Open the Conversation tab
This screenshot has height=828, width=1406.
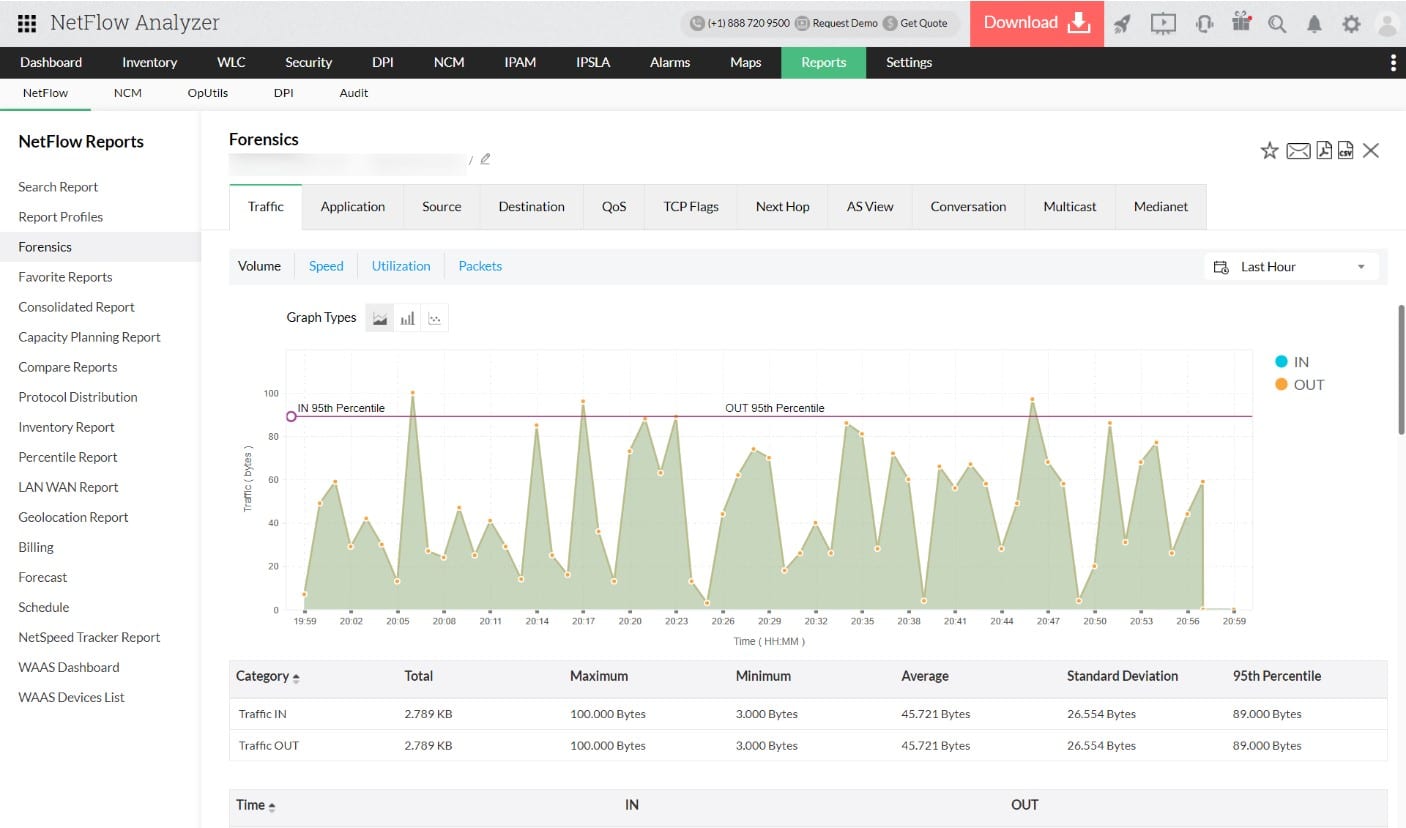click(968, 207)
